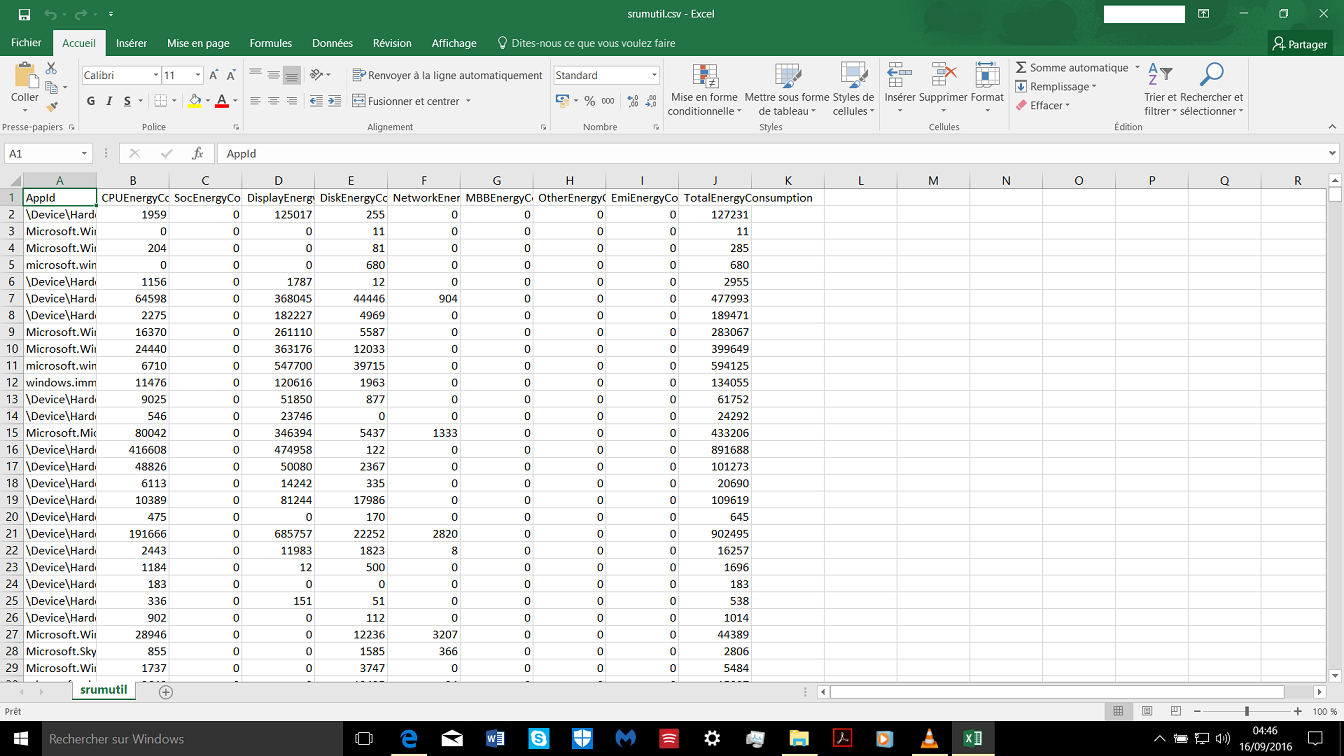This screenshot has width=1344, height=756.
Task: Toggle top vertical alignment
Action: point(255,75)
